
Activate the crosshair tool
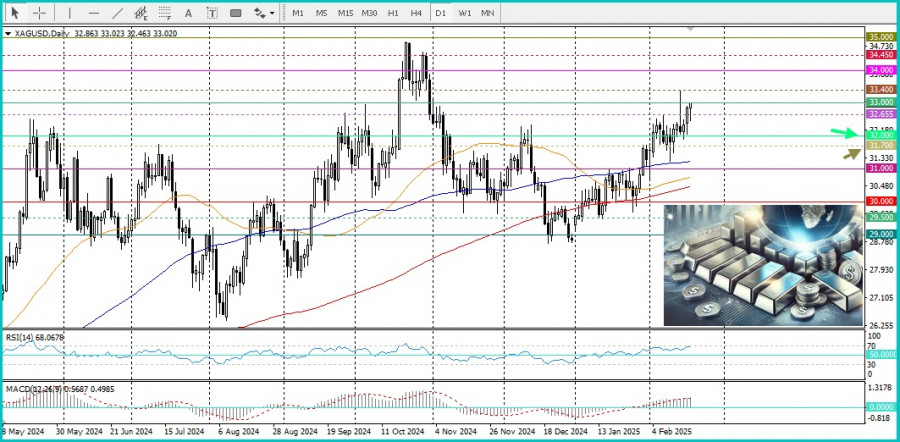[x=39, y=13]
